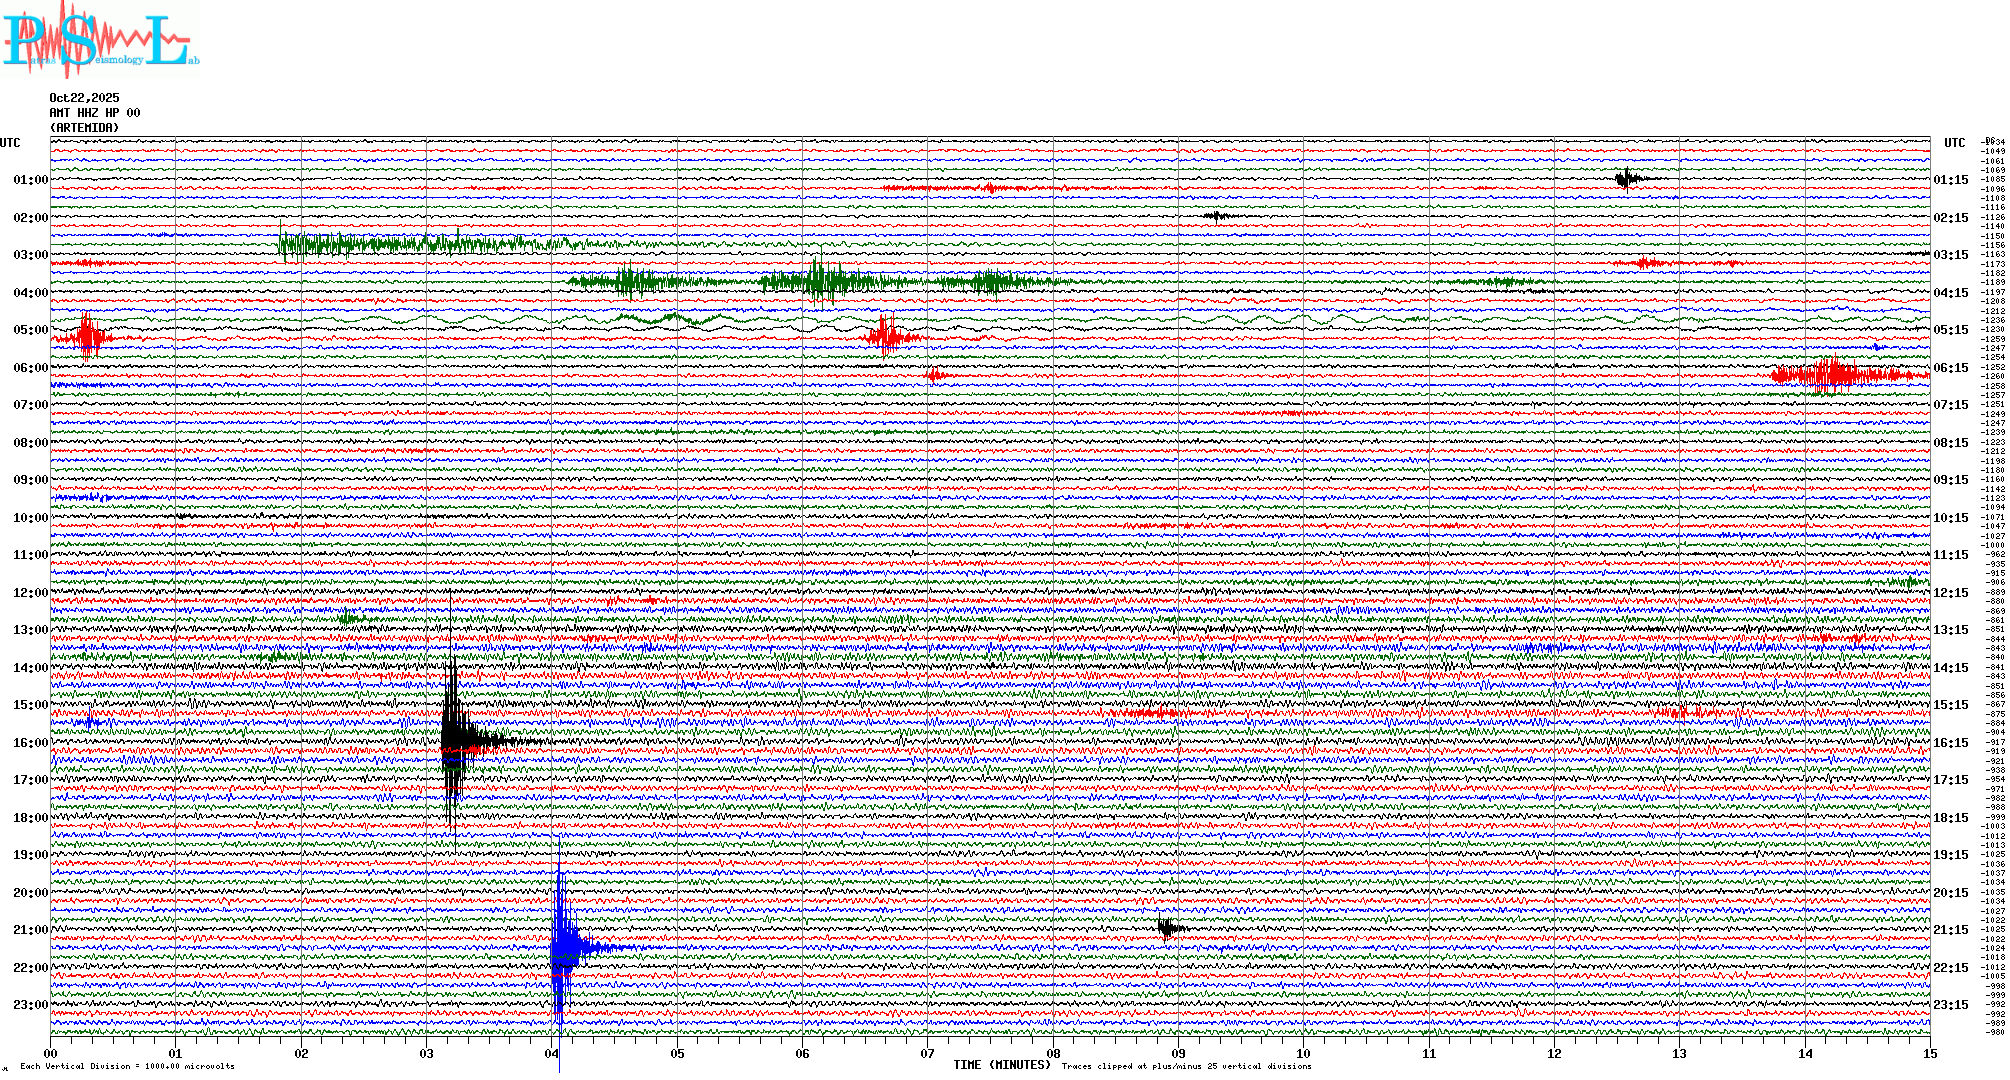Click the 19:15 label on right axis
This screenshot has height=1080, width=2010.
coord(1950,855)
